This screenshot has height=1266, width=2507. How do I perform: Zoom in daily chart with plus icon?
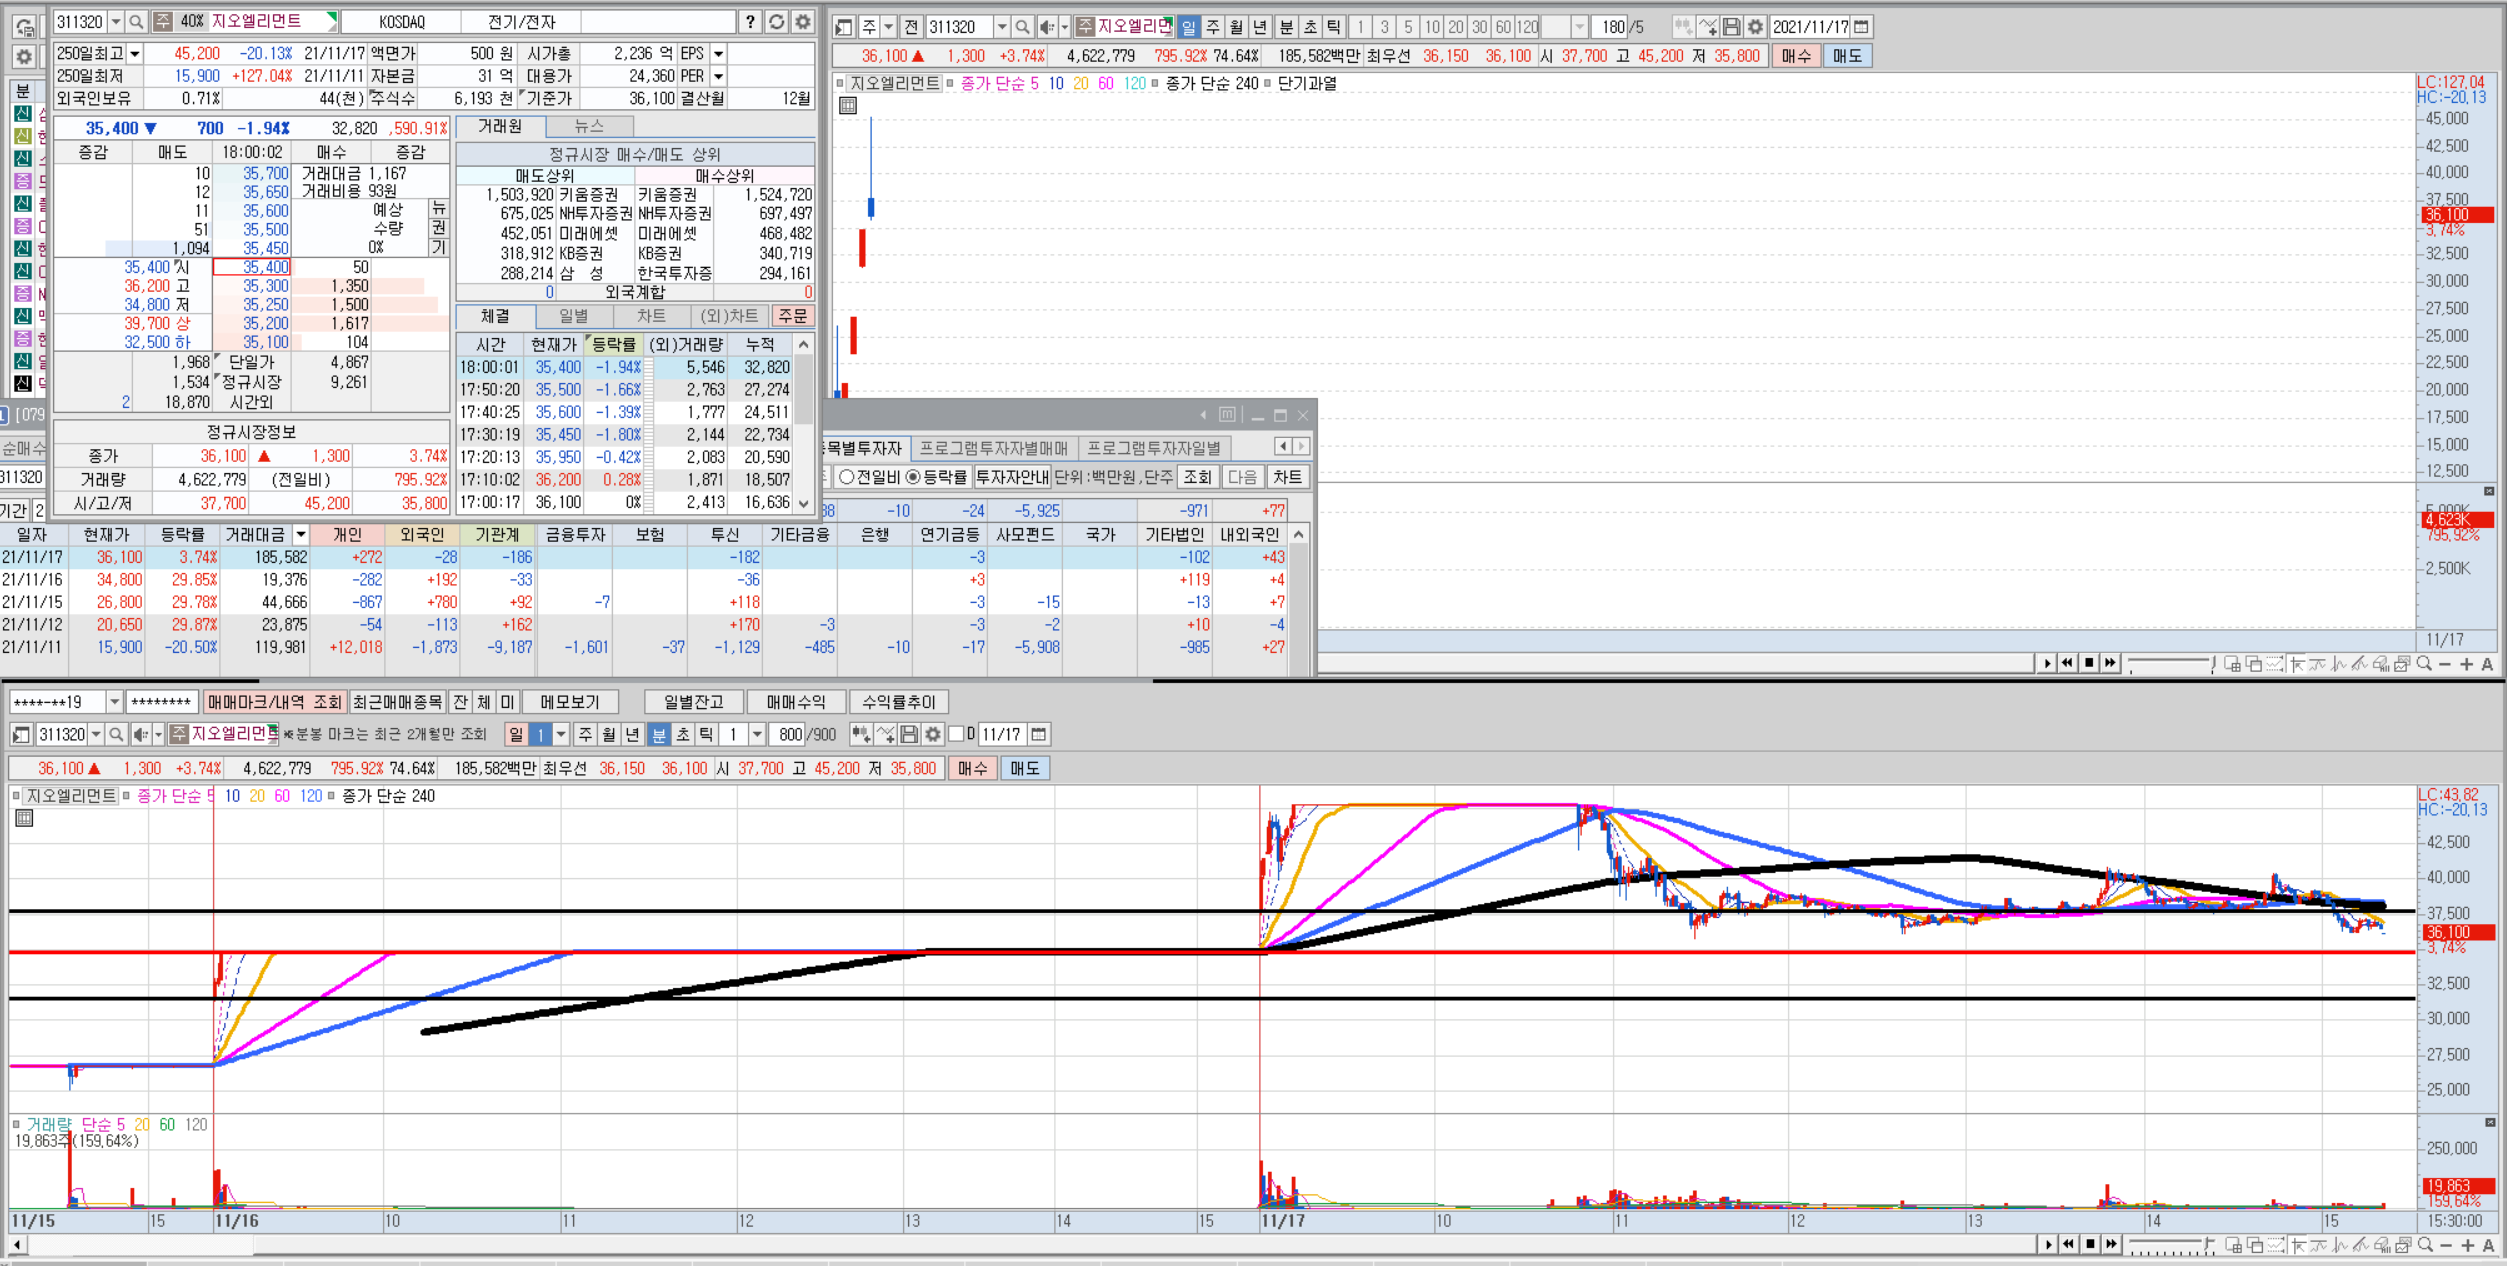point(2466,664)
